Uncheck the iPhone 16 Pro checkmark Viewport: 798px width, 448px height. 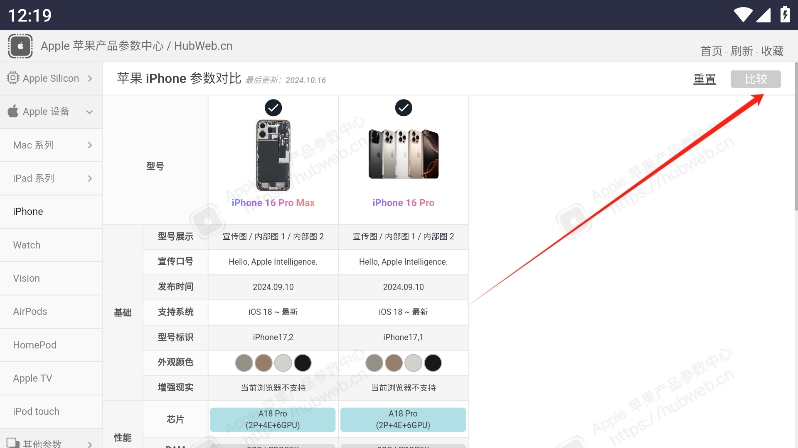tap(404, 108)
